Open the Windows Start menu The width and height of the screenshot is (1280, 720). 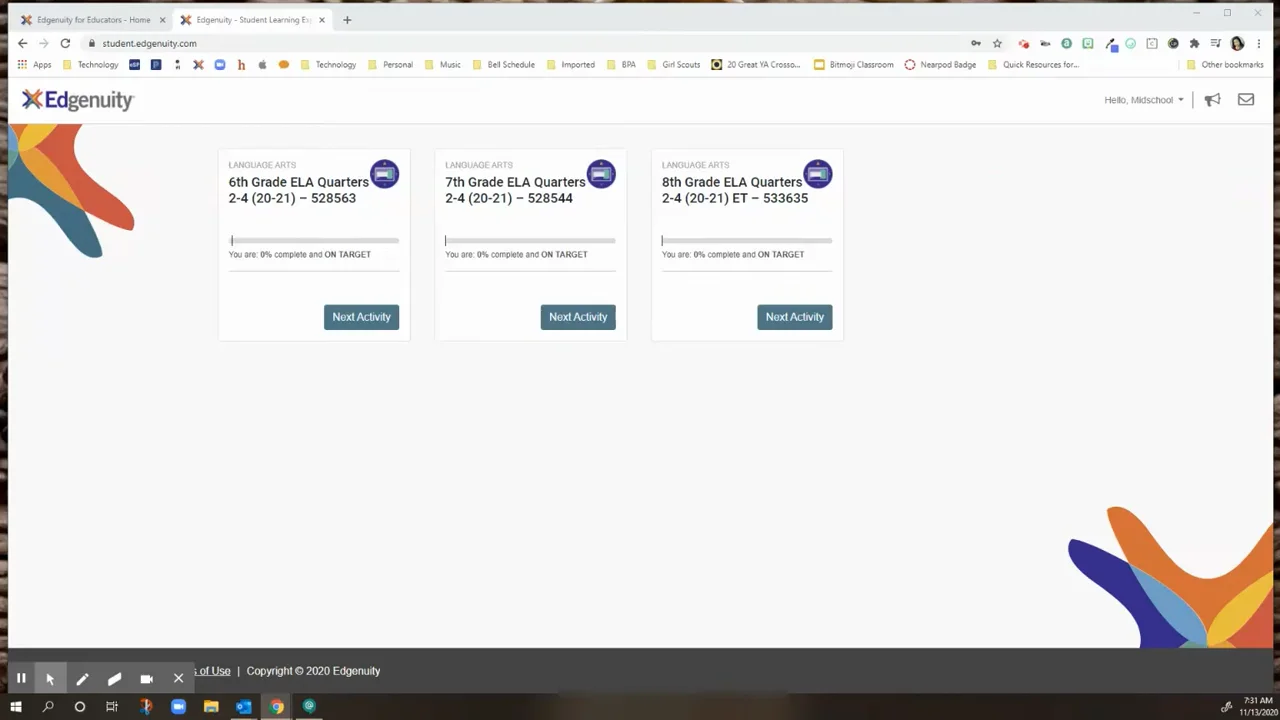[15, 707]
